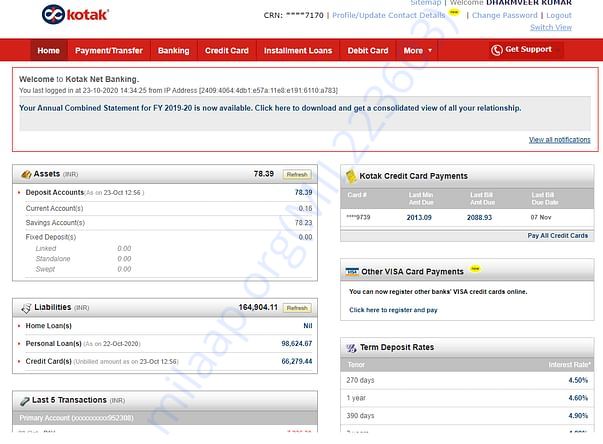Viewport: 603px width, 444px height.
Task: Click the 270 days rate 4.50%
Action: [x=578, y=380]
